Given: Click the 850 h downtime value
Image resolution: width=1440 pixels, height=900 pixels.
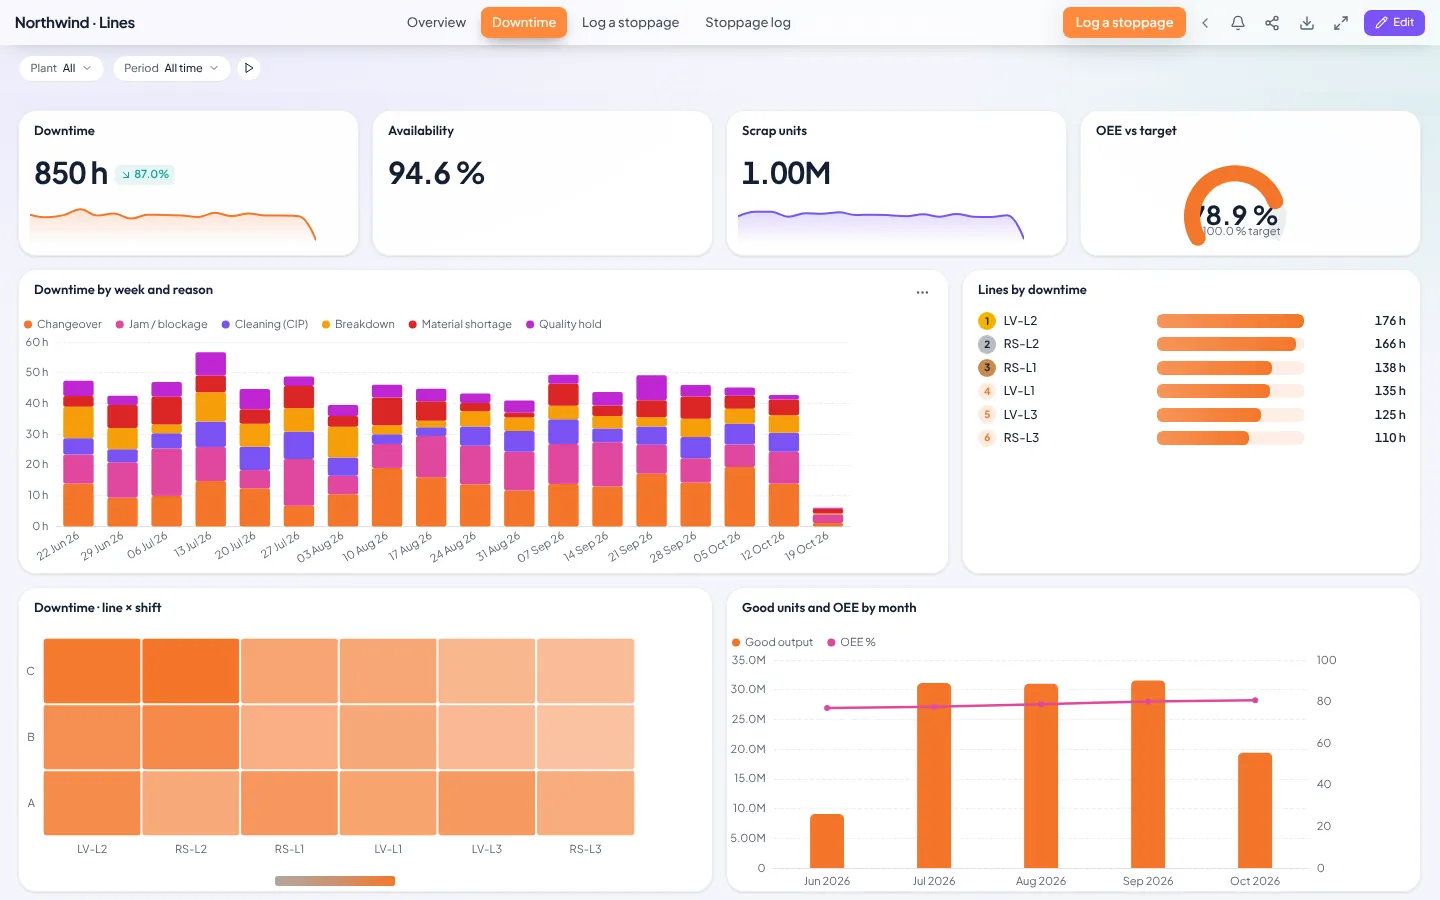Looking at the screenshot, I should click(x=71, y=174).
